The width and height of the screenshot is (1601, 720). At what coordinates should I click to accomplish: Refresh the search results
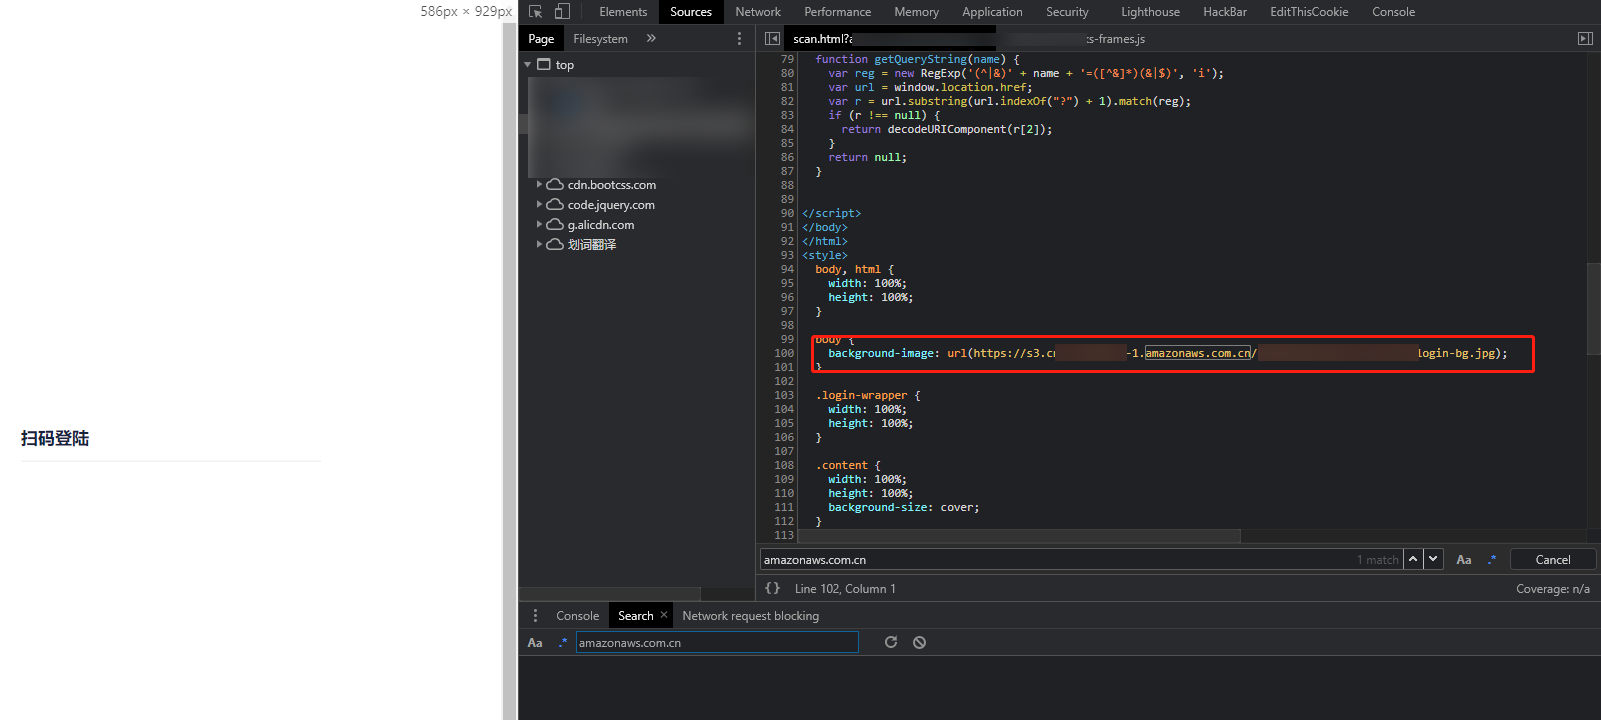point(891,643)
